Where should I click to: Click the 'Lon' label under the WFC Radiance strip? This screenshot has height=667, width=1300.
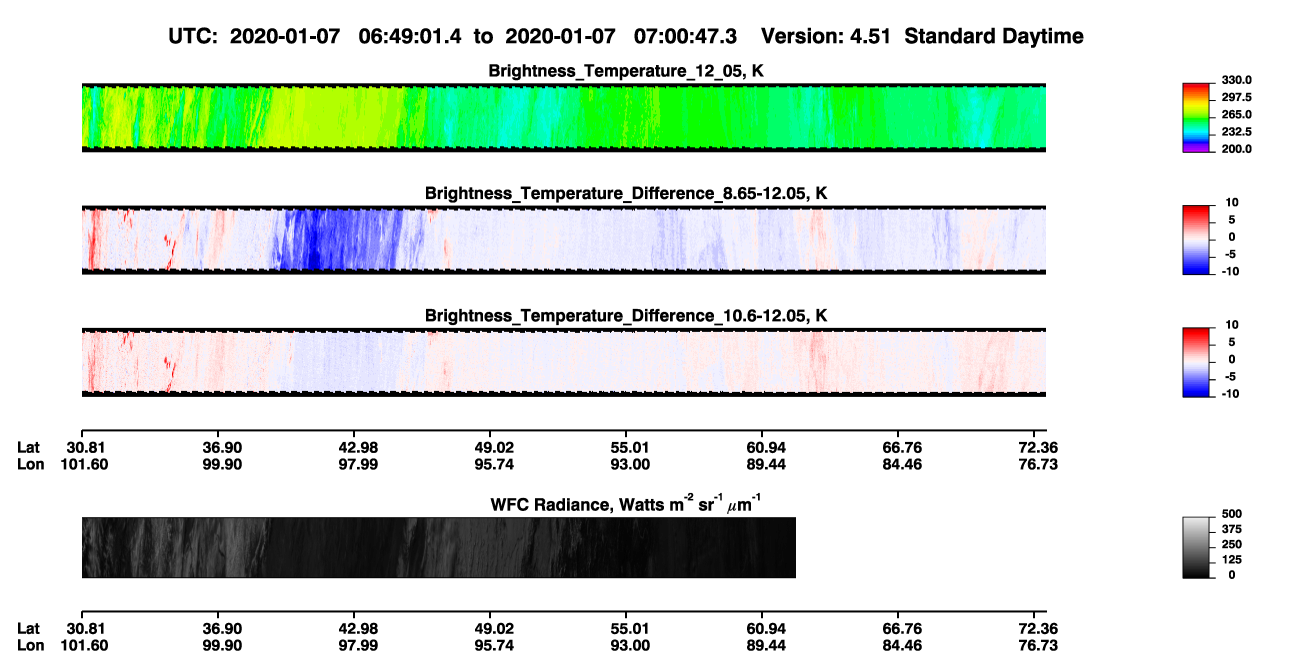30,646
